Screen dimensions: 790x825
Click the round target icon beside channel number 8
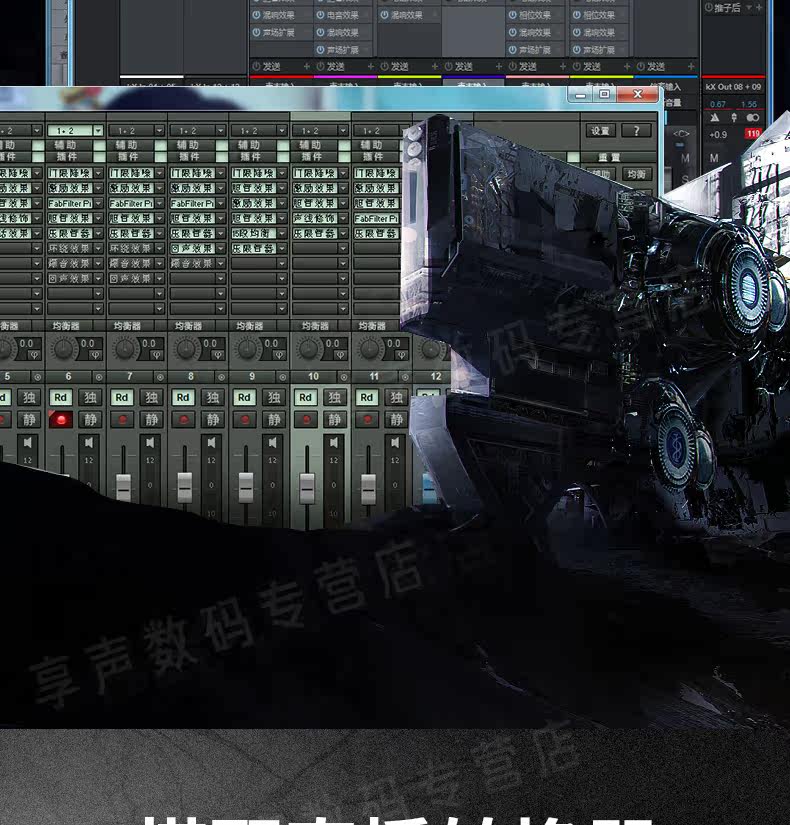click(222, 377)
